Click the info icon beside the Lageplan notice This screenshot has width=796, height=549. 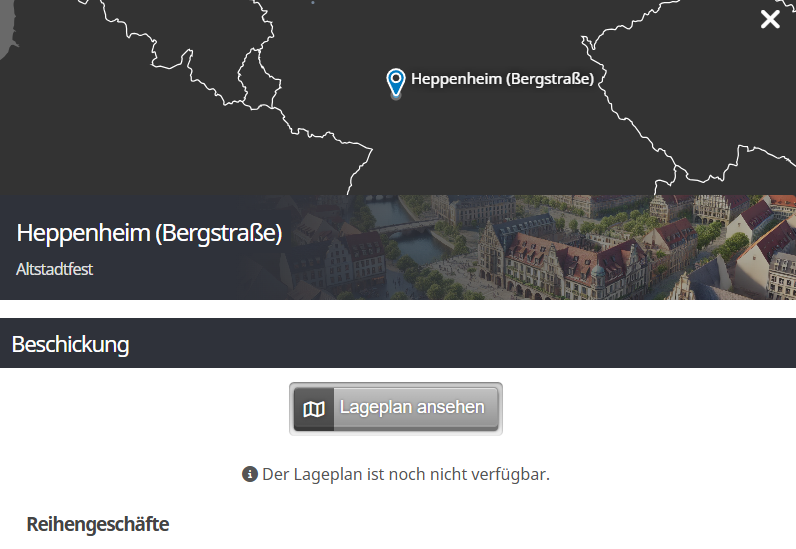[250, 473]
